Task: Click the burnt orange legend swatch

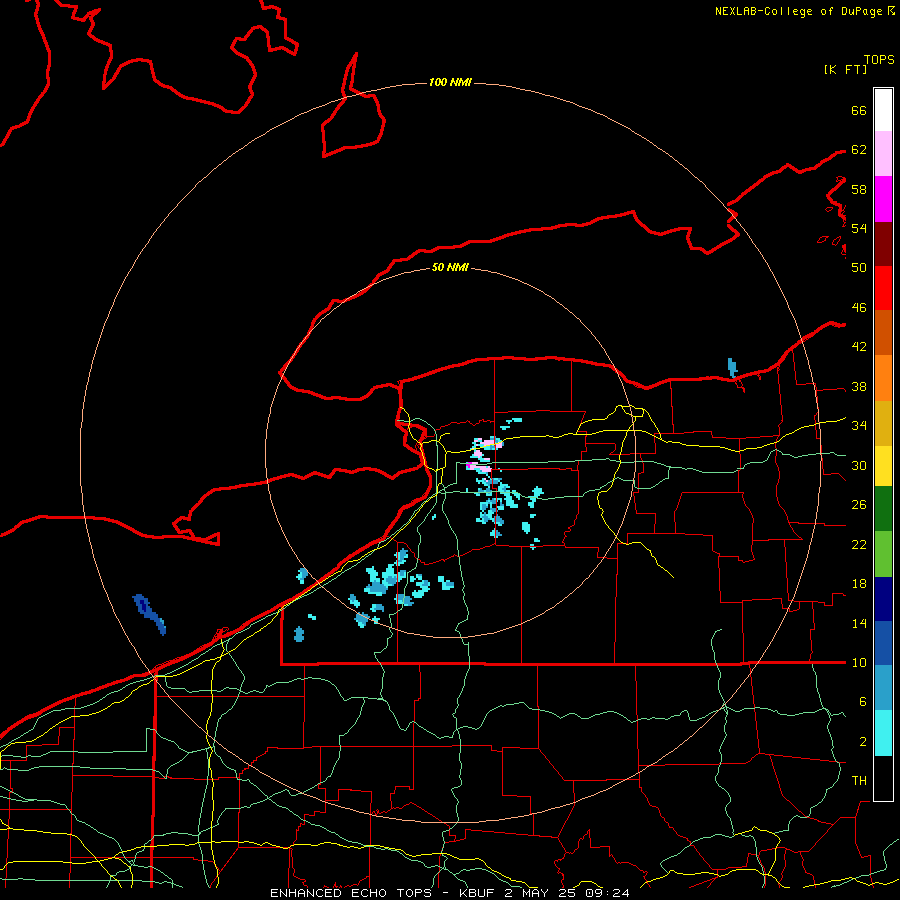Action: pos(883,333)
